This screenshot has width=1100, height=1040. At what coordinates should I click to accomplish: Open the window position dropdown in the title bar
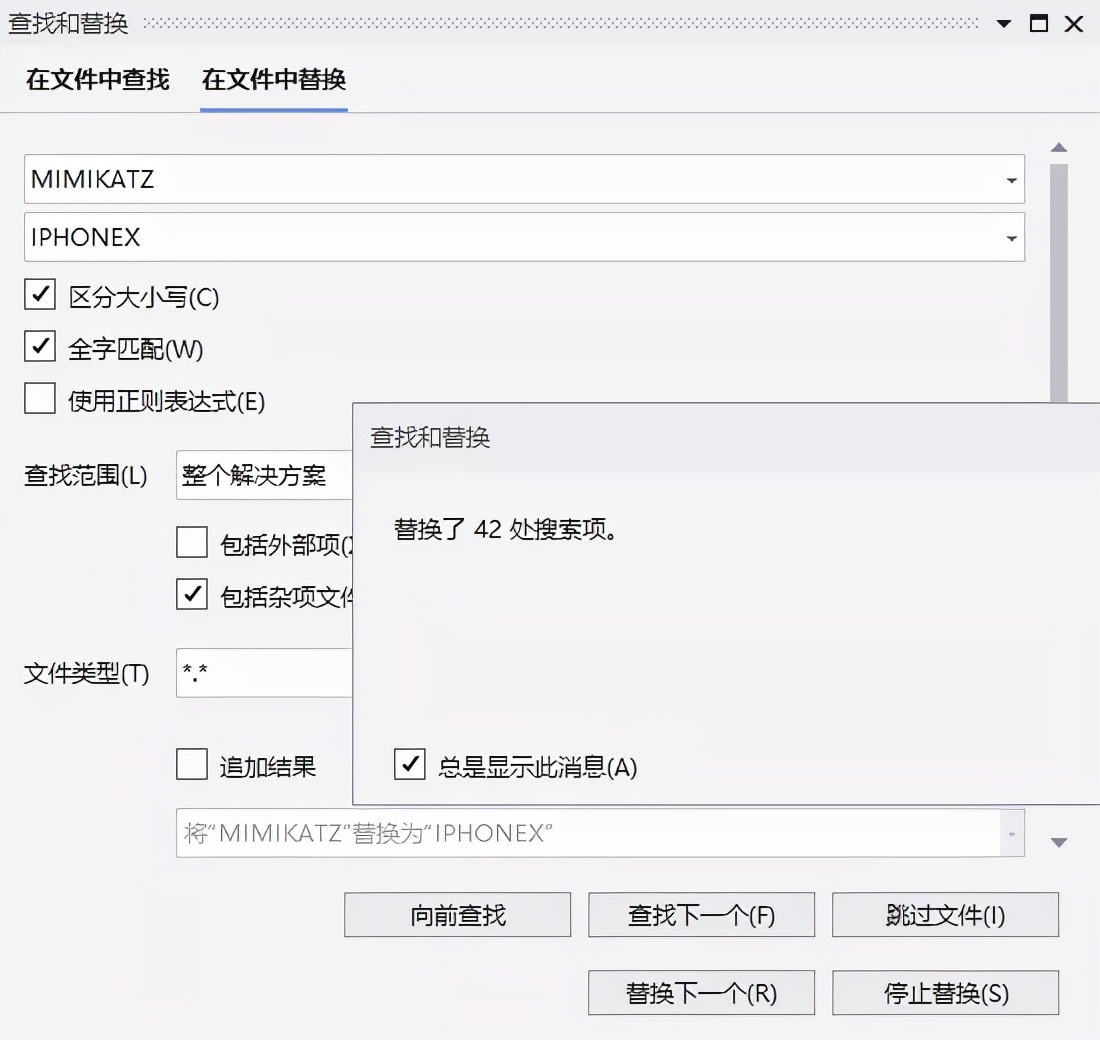pos(1003,23)
